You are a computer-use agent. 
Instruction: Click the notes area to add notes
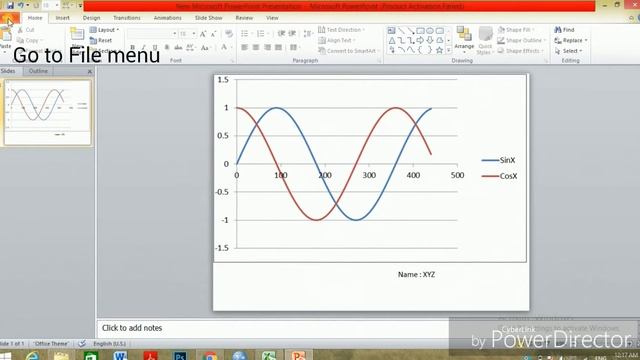tap(273, 328)
